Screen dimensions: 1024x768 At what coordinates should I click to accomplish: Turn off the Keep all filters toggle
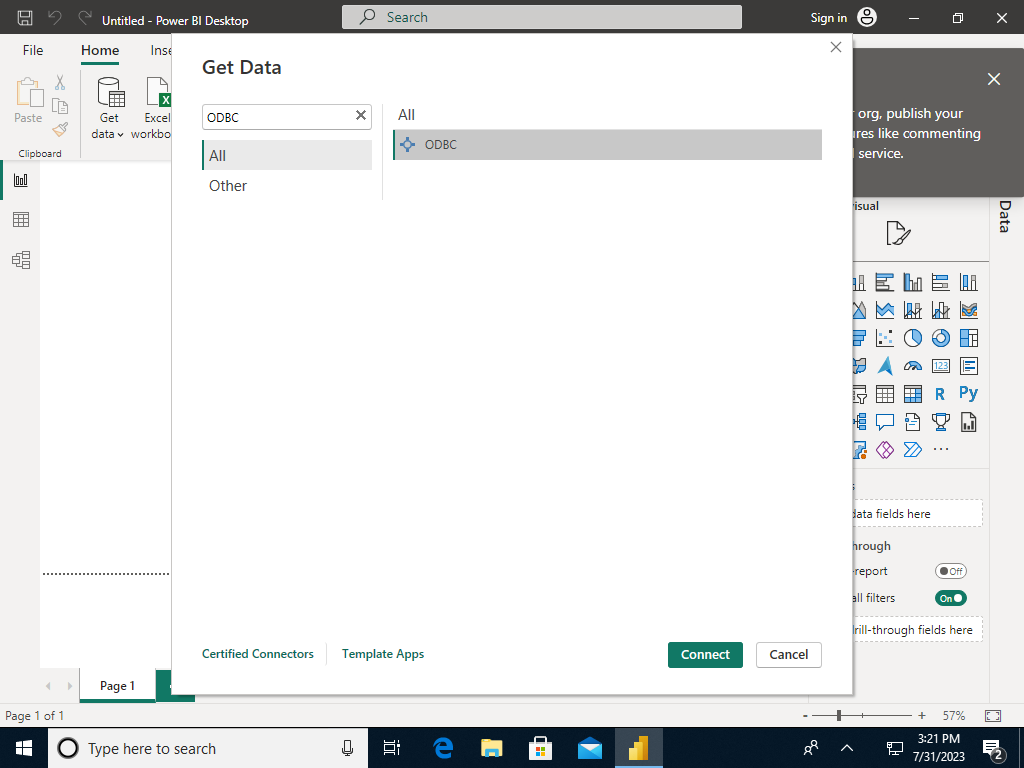coord(950,597)
